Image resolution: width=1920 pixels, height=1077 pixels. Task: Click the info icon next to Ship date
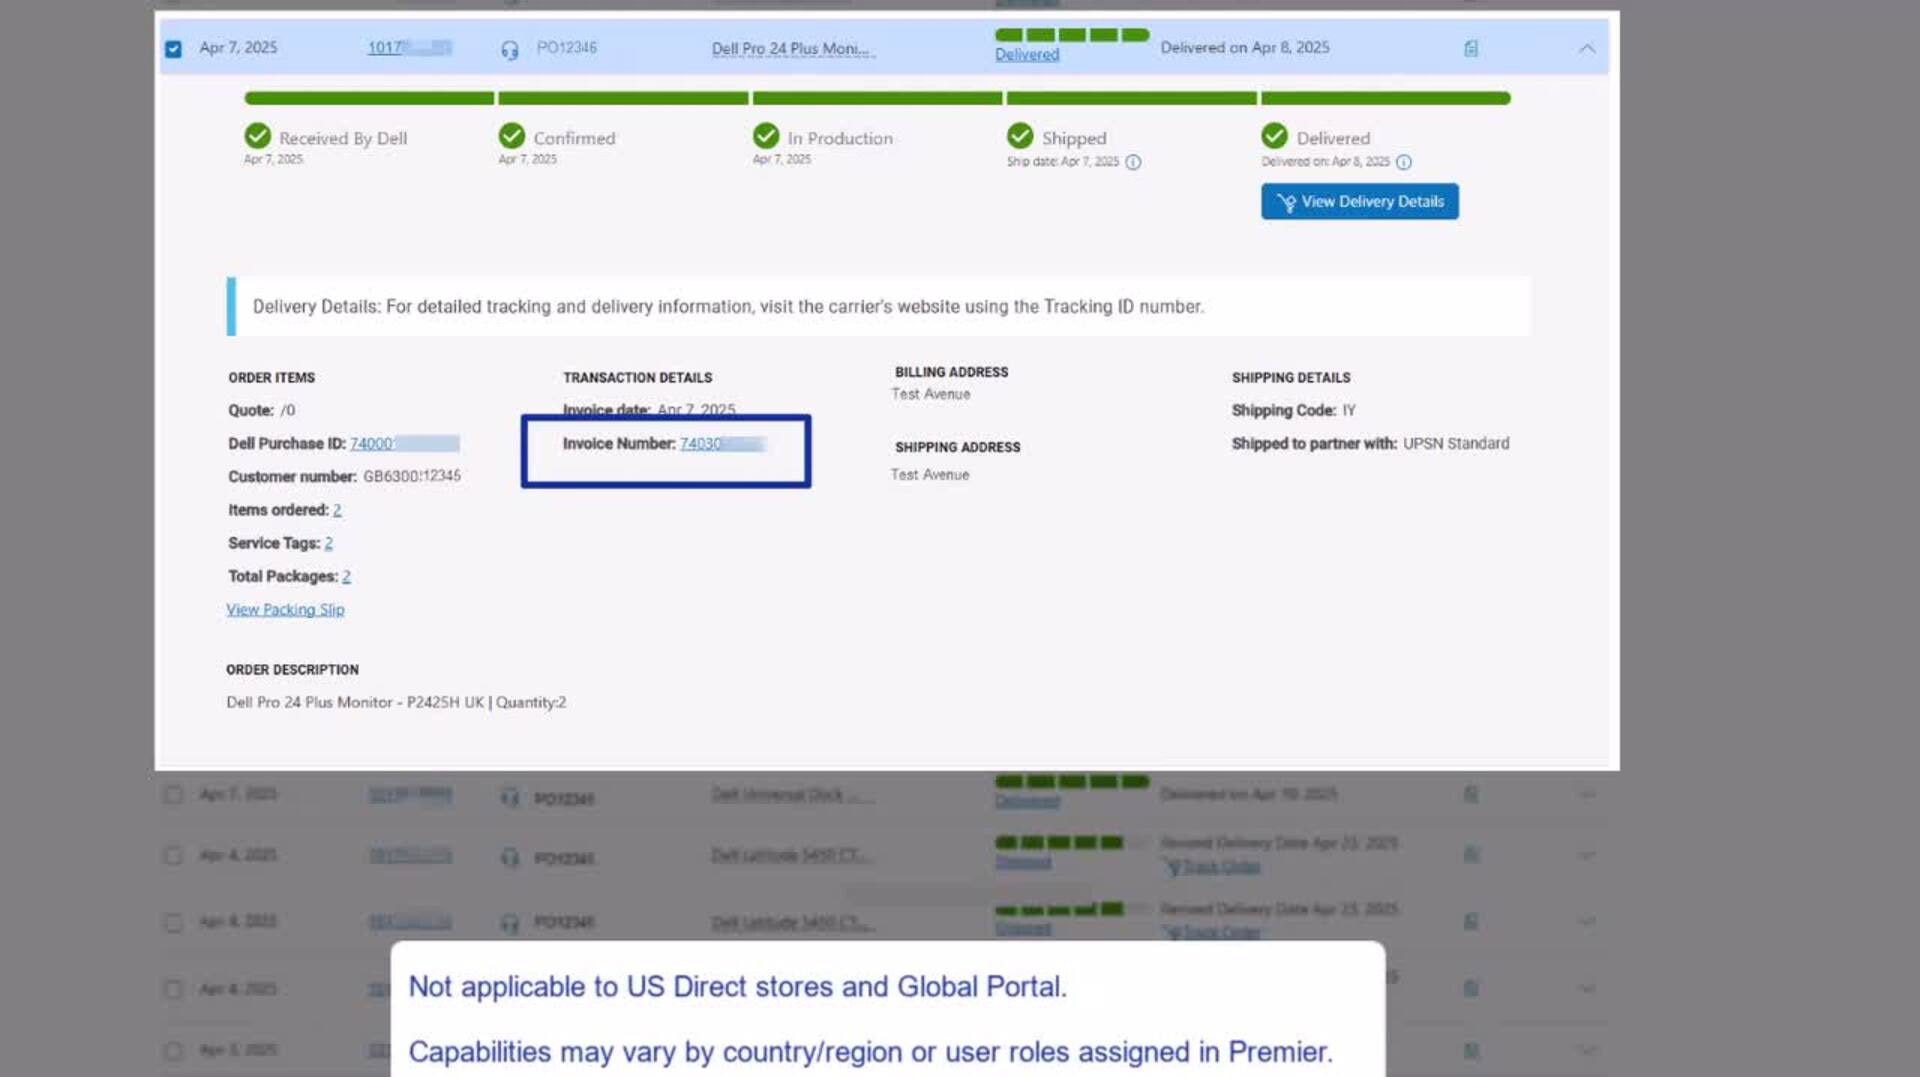(1133, 162)
